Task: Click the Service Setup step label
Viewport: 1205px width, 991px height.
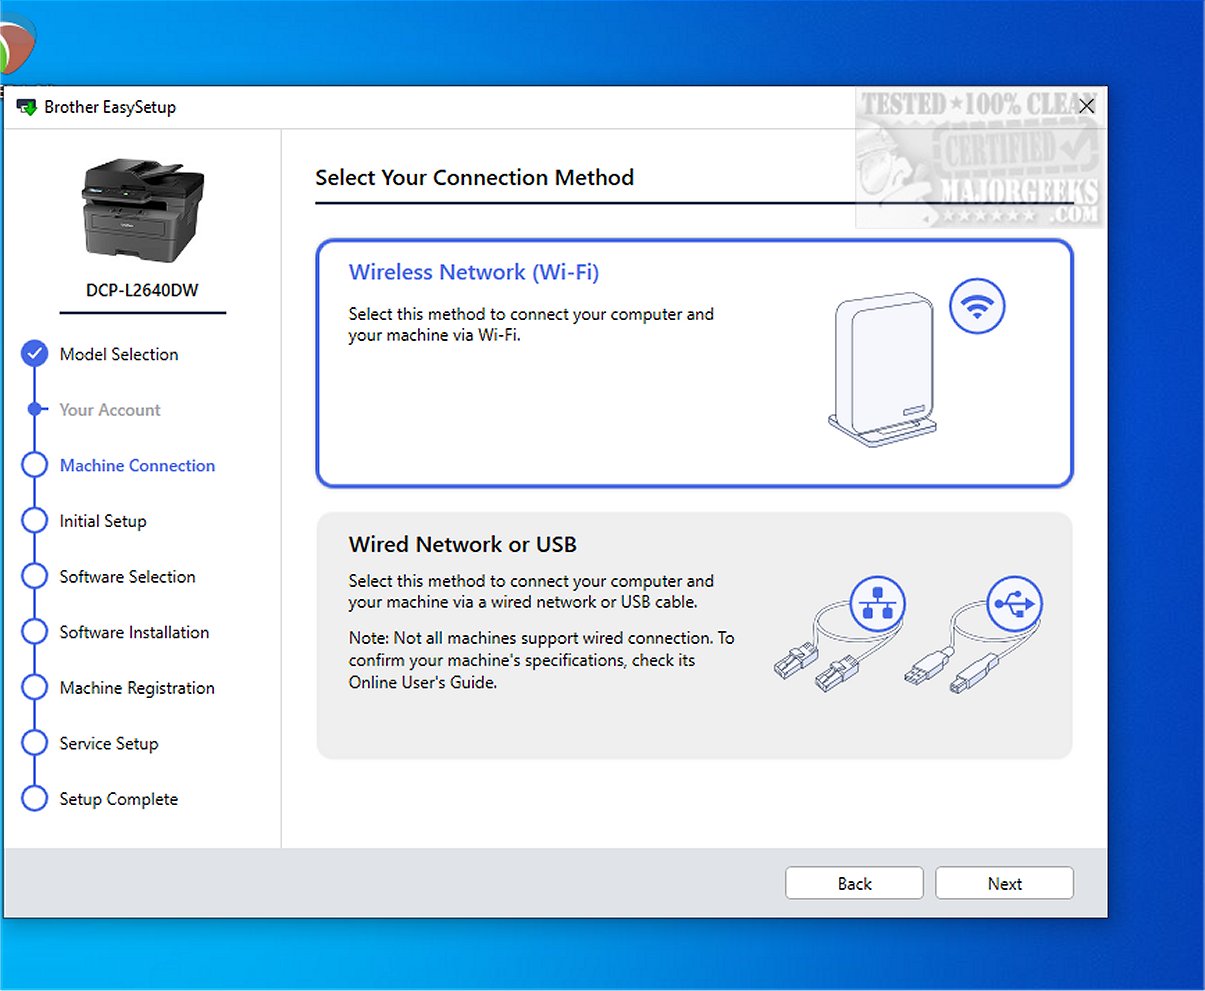Action: [109, 744]
